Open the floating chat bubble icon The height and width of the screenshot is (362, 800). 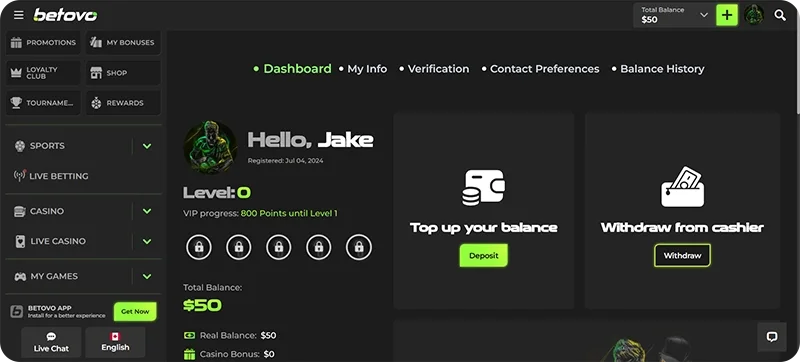coord(772,337)
